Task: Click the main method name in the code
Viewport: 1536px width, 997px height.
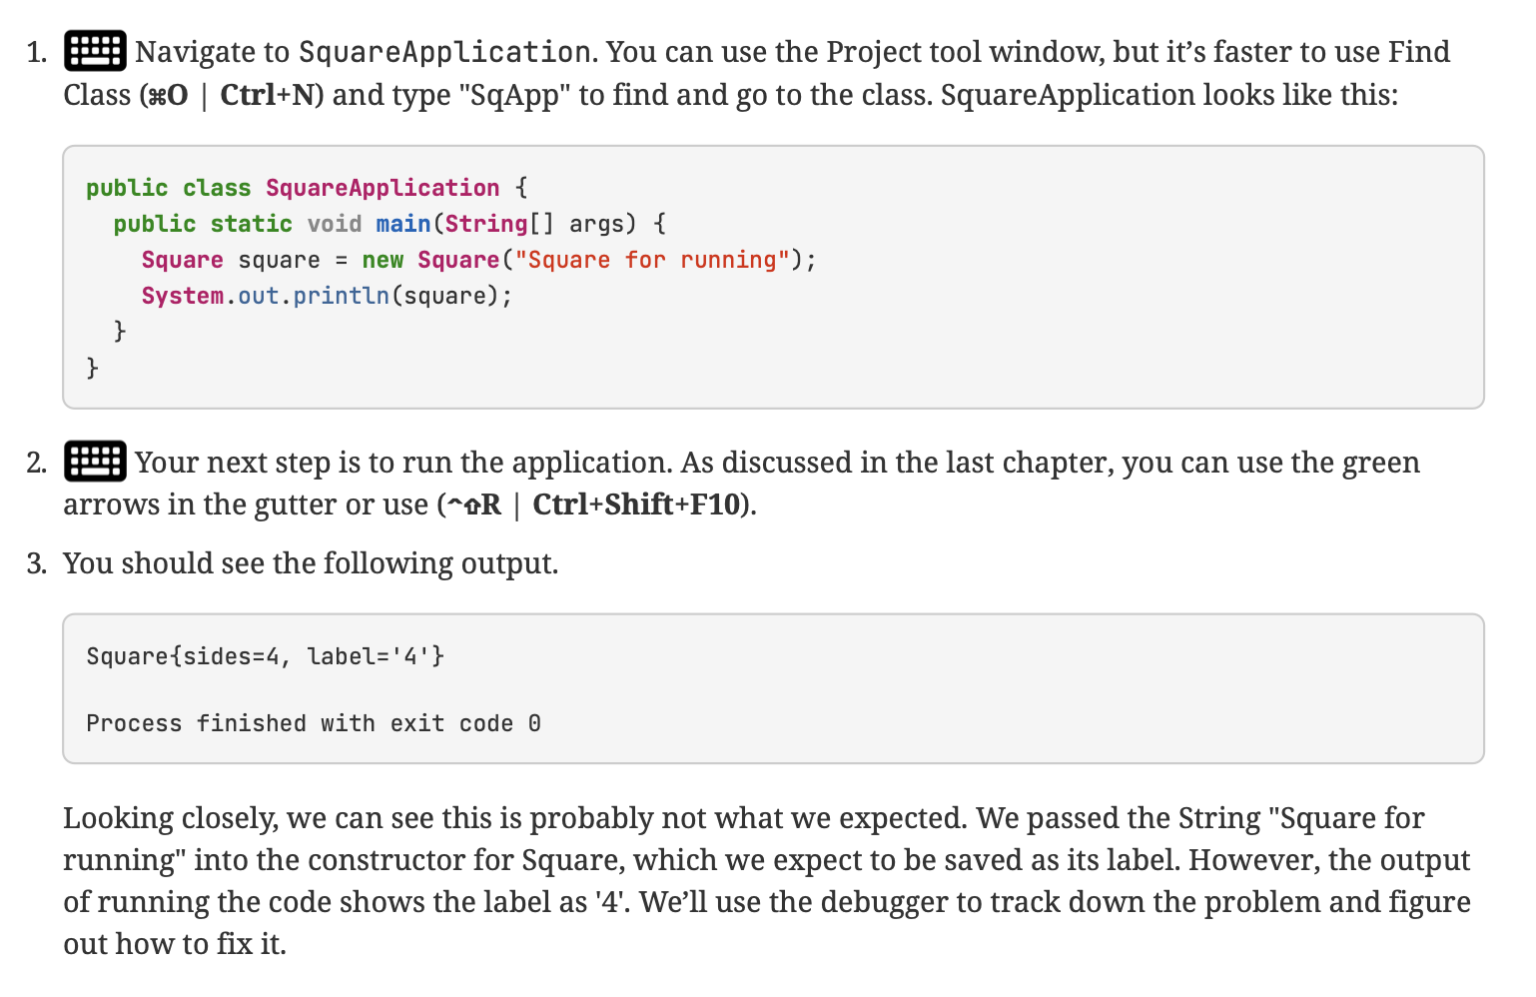Action: [x=403, y=224]
